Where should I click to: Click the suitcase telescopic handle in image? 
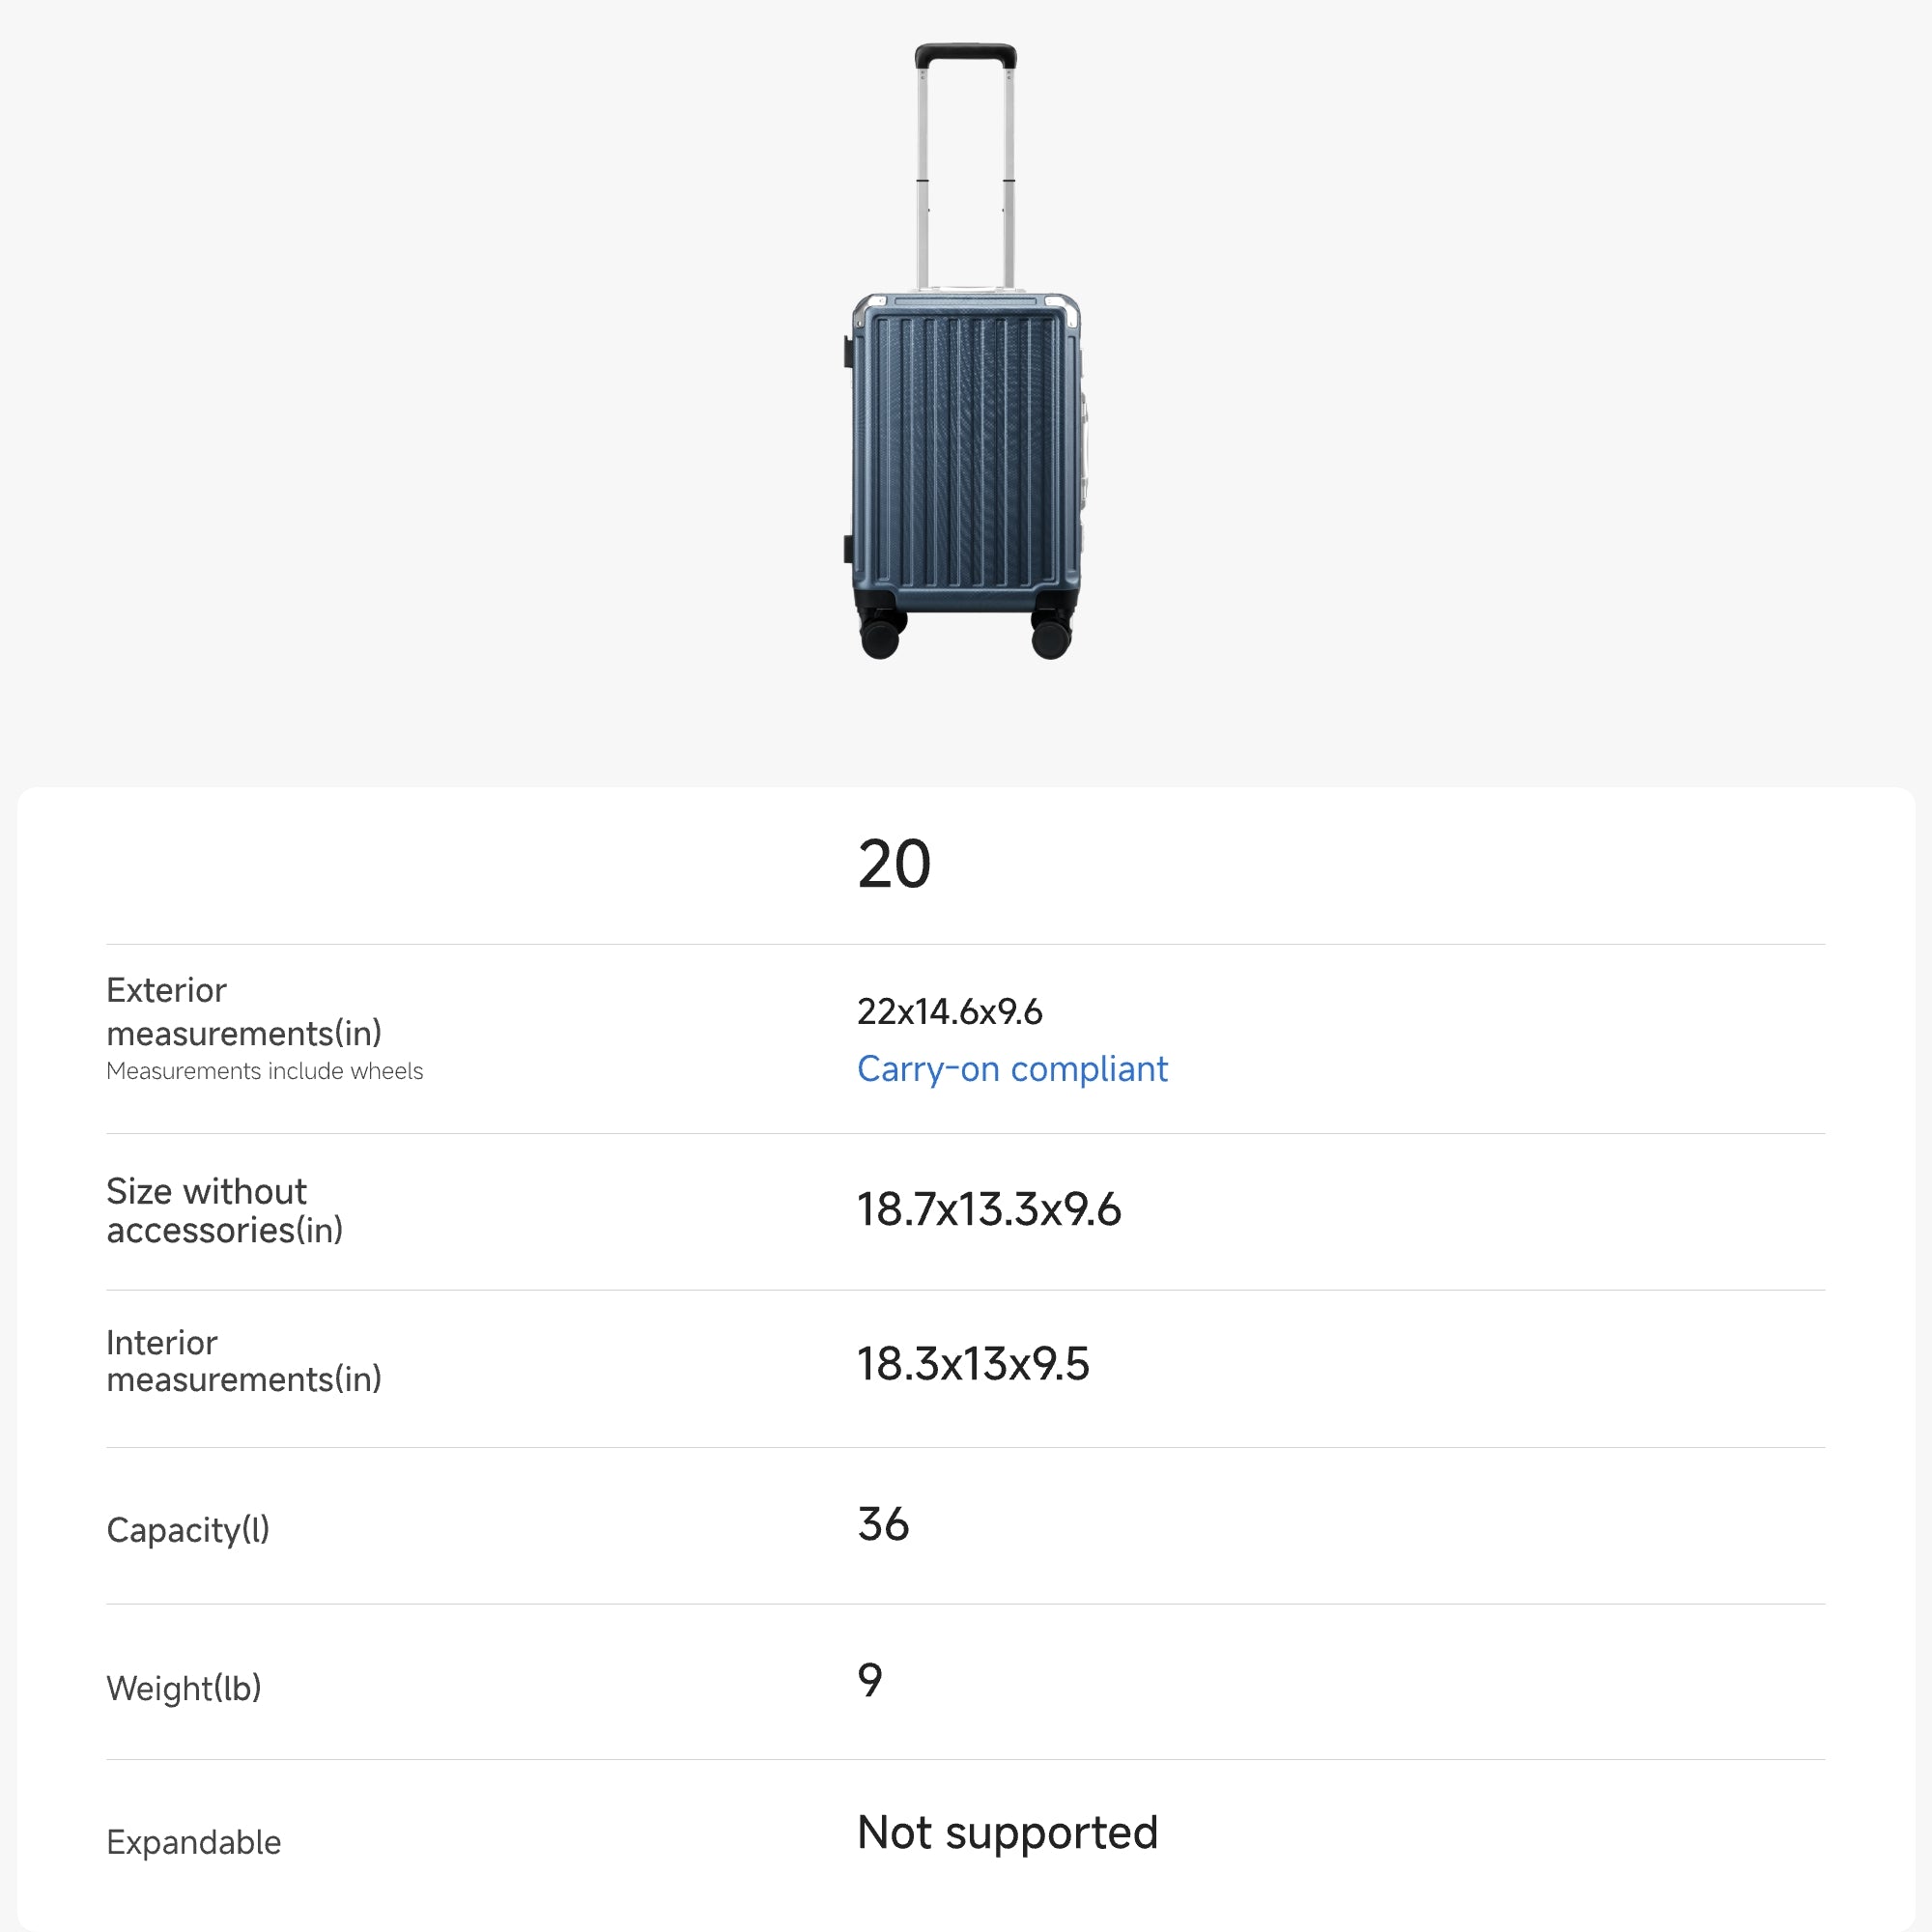coord(965,150)
